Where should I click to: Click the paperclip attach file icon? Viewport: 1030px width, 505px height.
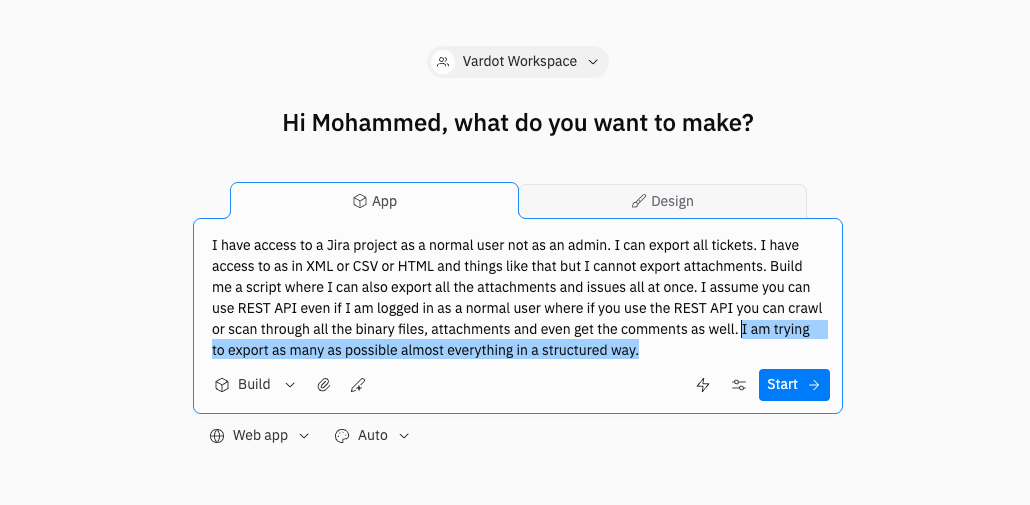click(324, 385)
